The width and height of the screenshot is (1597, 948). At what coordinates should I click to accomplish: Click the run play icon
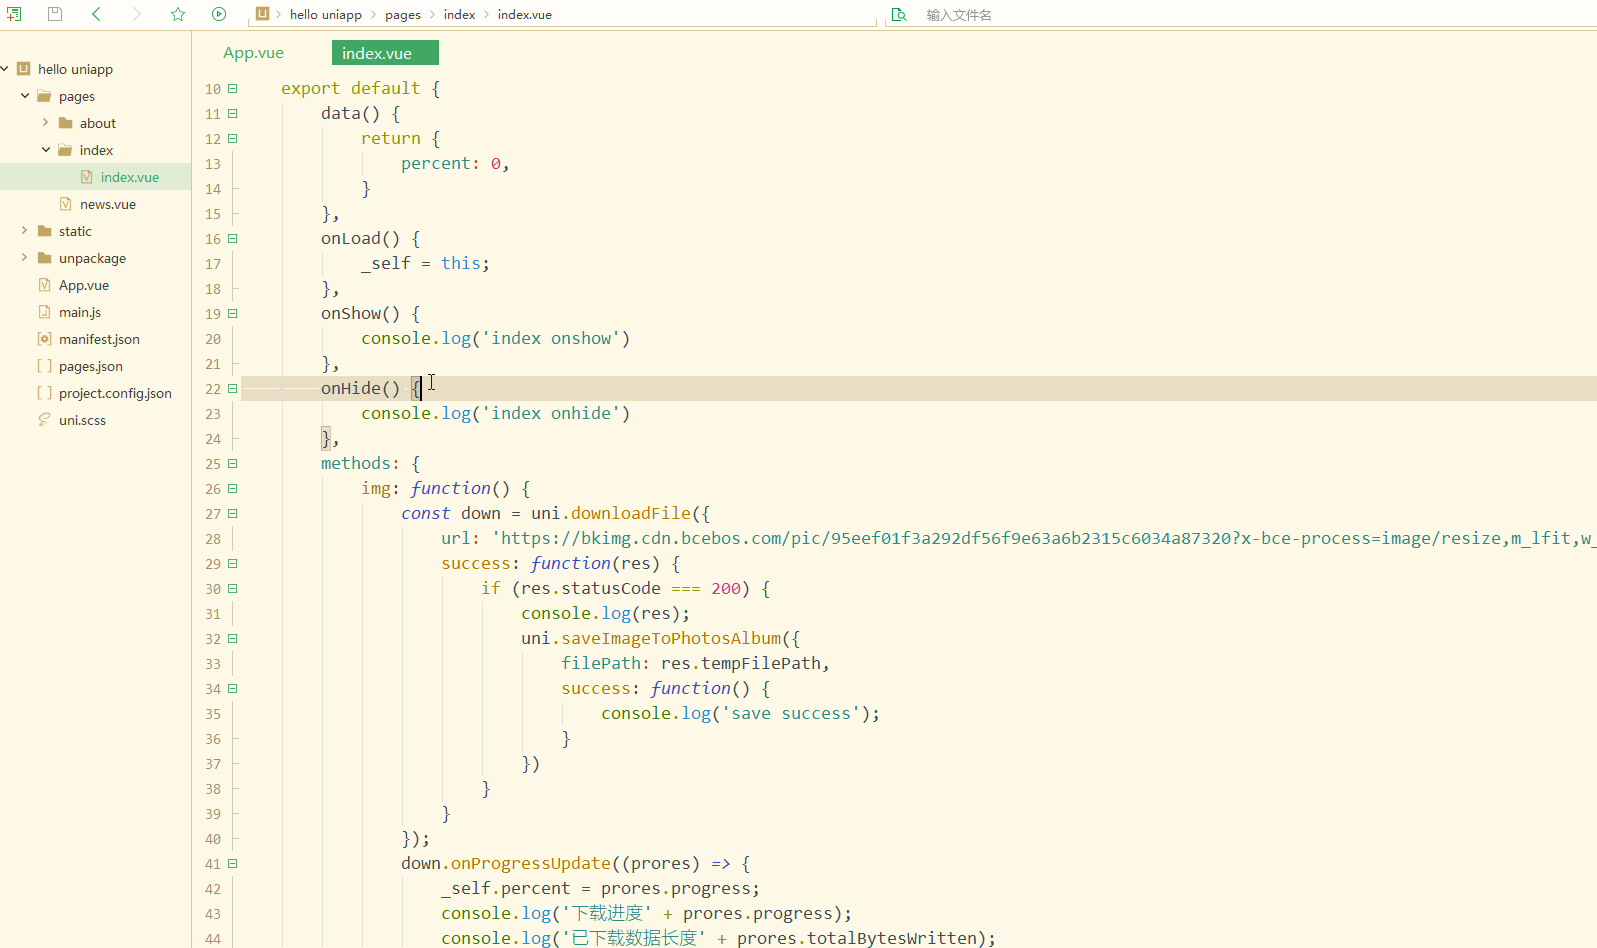coord(219,14)
